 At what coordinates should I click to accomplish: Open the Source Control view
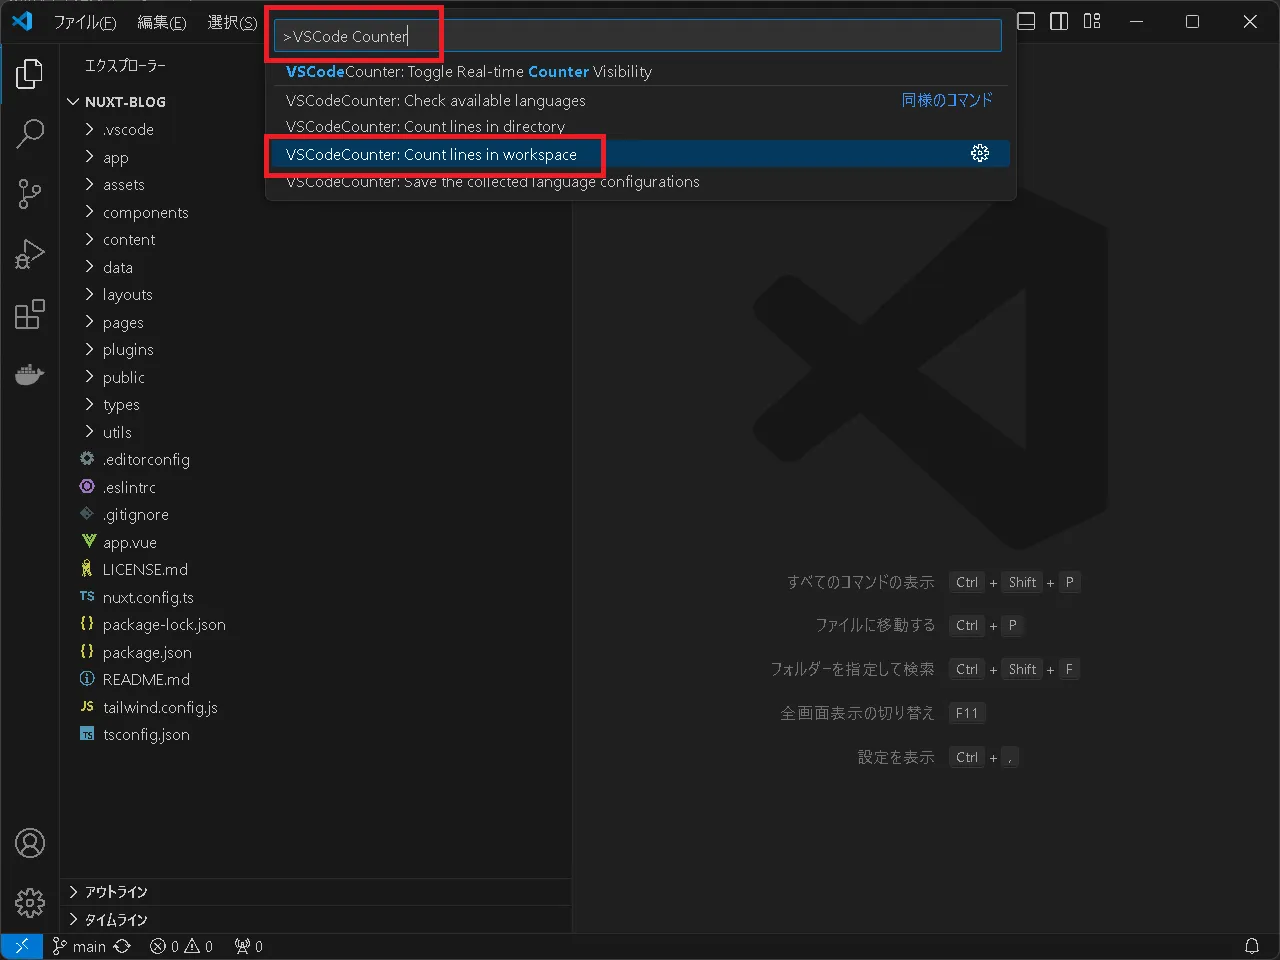(30, 194)
